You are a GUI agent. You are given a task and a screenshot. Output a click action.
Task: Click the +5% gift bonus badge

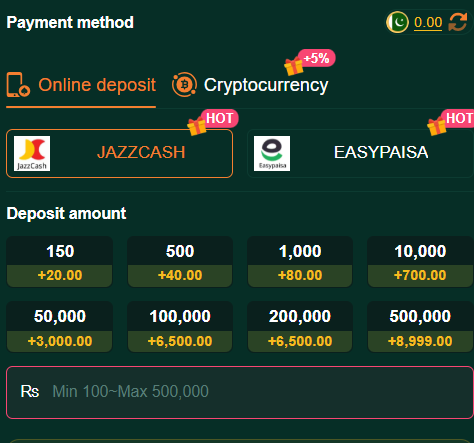(309, 62)
